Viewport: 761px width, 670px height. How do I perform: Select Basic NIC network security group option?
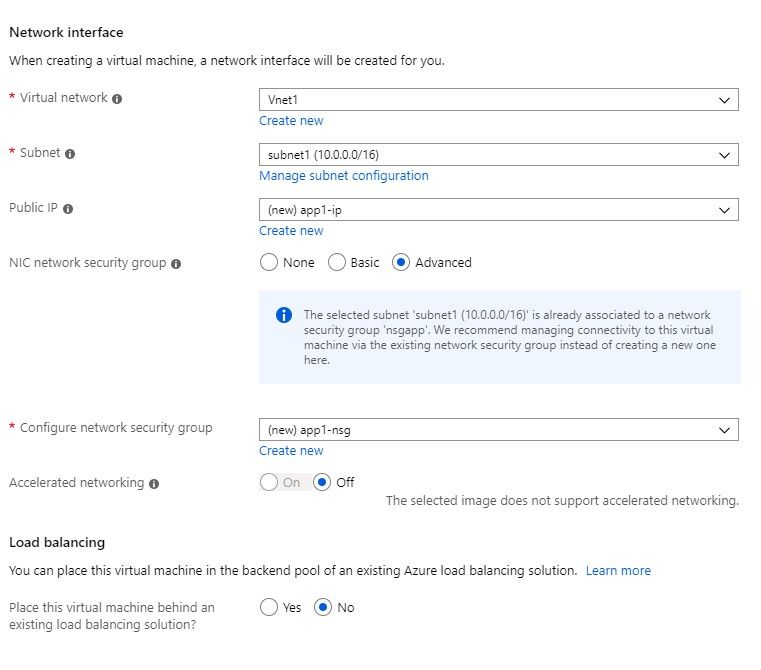click(x=338, y=262)
